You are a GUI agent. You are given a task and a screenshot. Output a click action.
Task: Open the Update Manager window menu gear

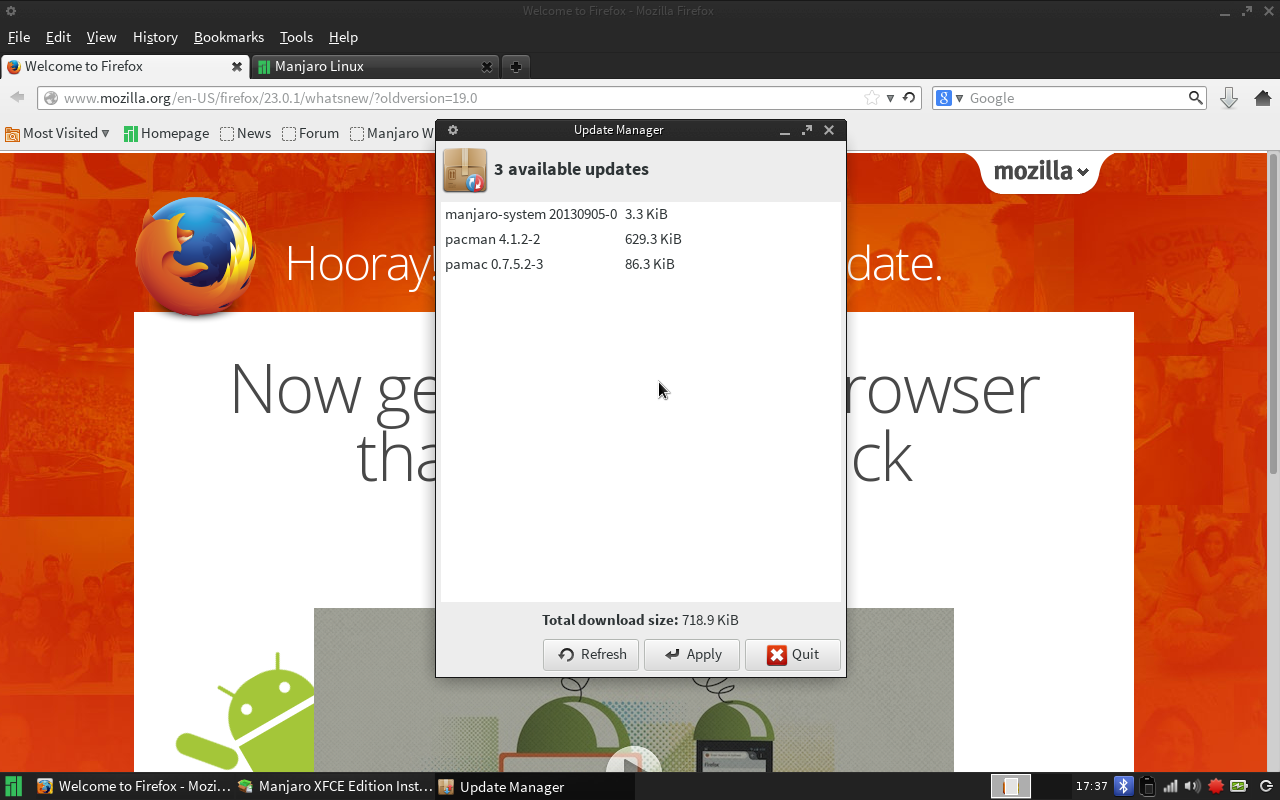point(453,130)
